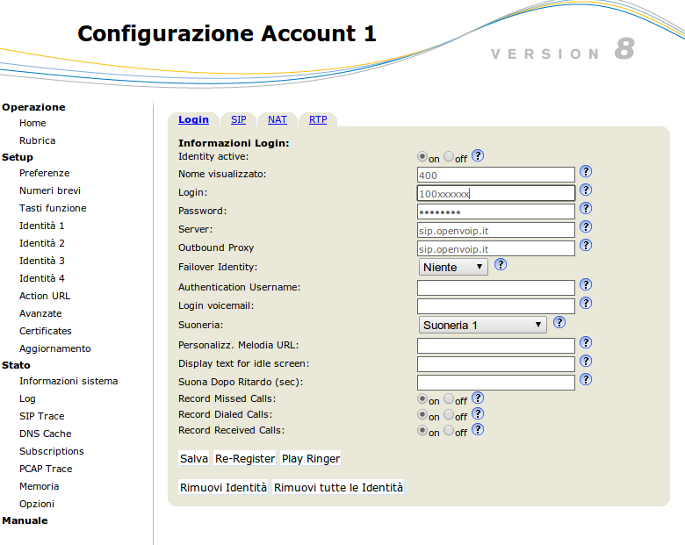Expand the Failover Identity Niente dropdown
685x545 pixels.
[453, 267]
